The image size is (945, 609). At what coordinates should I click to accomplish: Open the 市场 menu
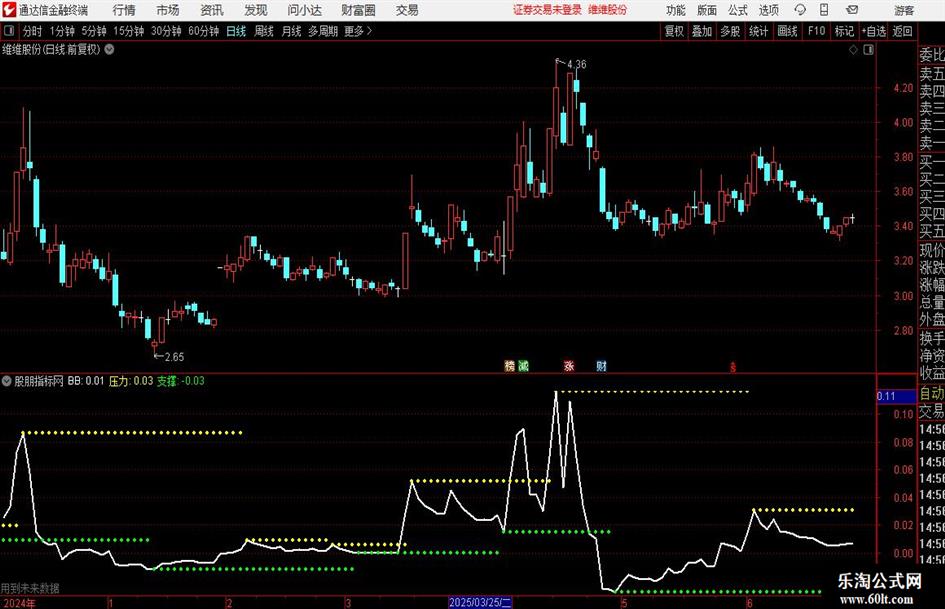coord(168,10)
